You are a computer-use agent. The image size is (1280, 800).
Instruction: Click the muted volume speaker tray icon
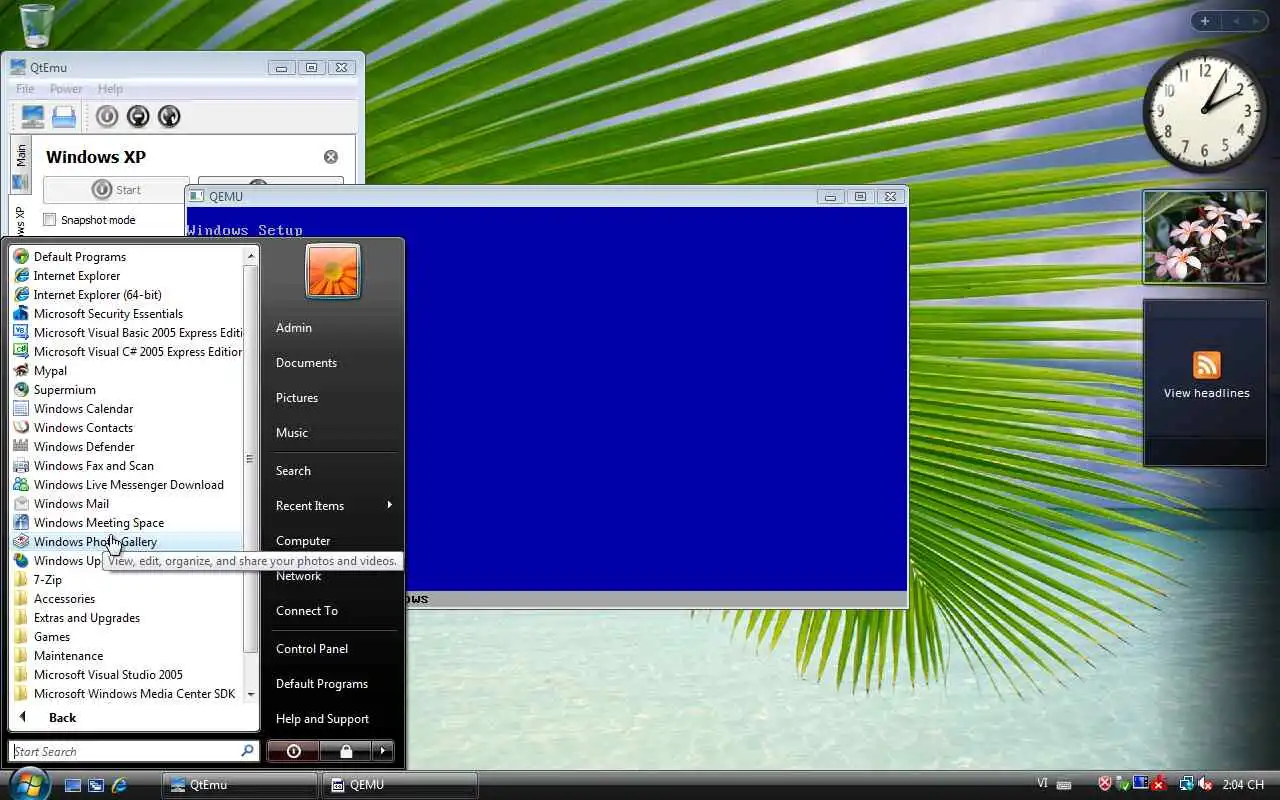(1206, 784)
